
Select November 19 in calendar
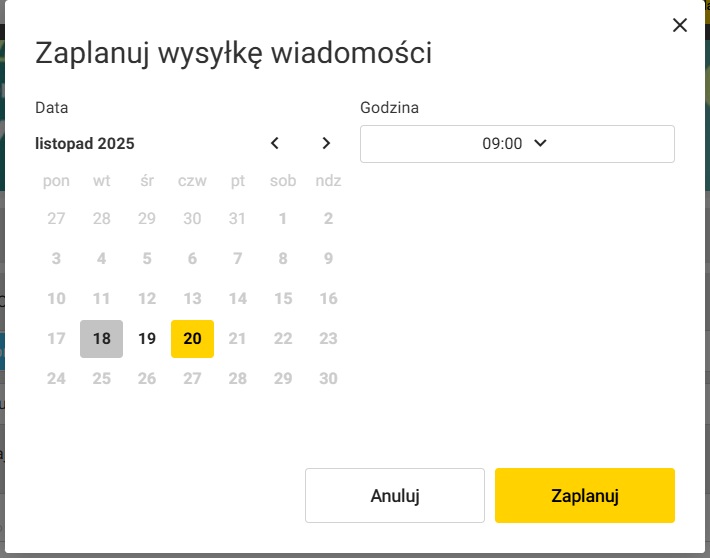(x=147, y=338)
